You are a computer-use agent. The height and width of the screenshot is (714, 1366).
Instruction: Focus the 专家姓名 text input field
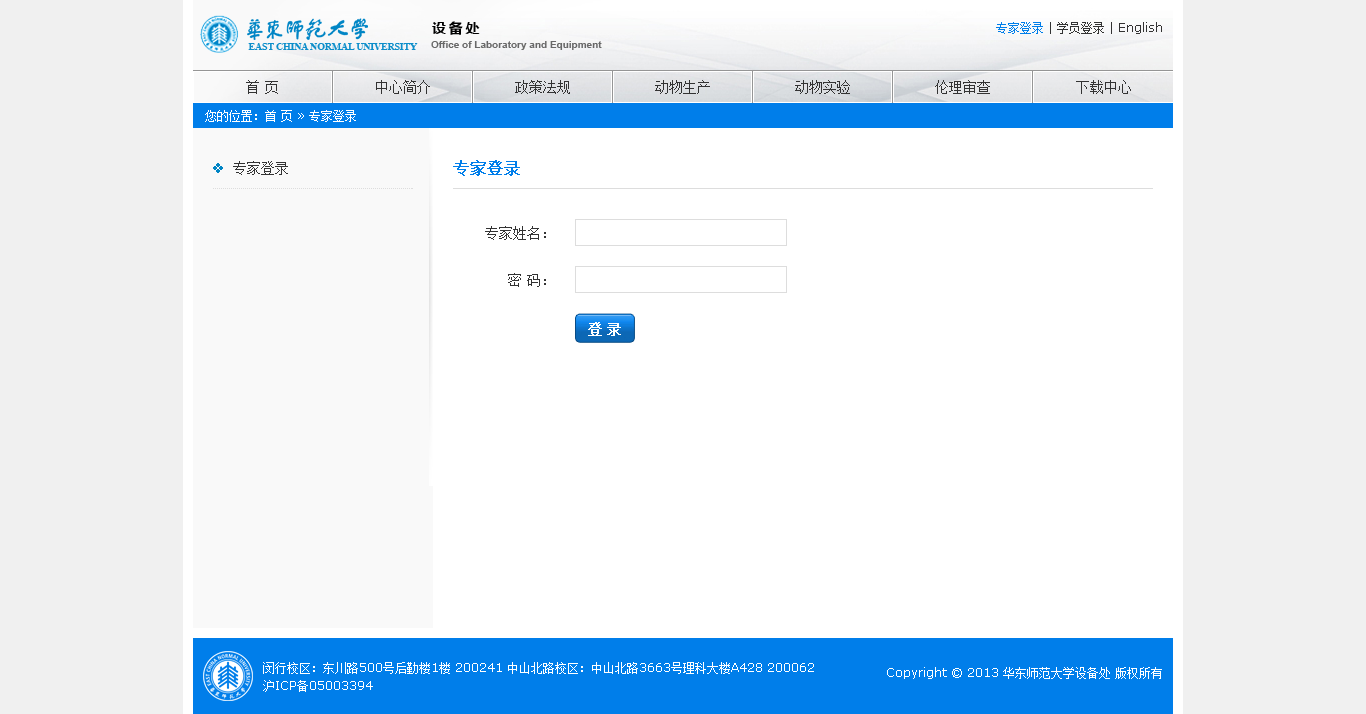tap(680, 233)
